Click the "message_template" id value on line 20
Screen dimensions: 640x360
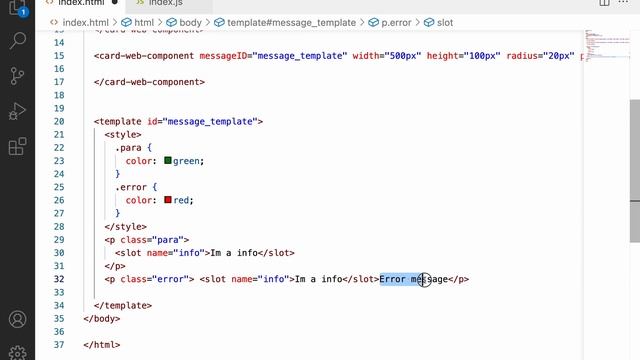210,122
